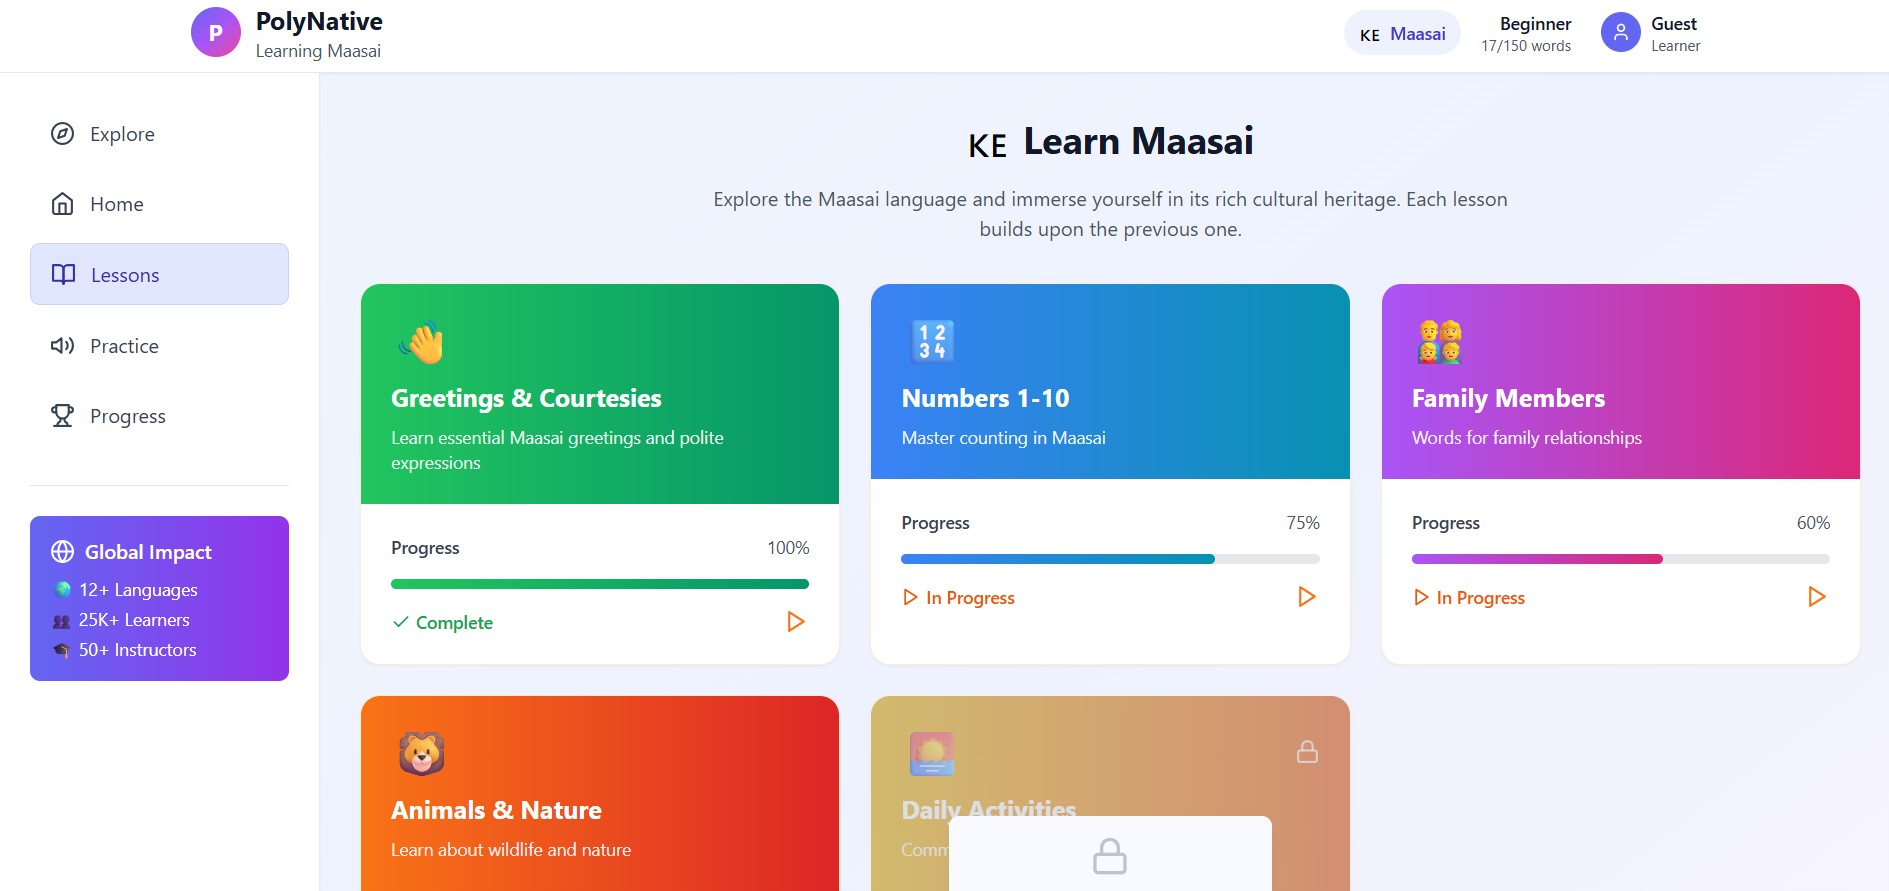Play the Greetings & Courtesies lesson arrow
The image size is (1889, 891).
point(796,622)
